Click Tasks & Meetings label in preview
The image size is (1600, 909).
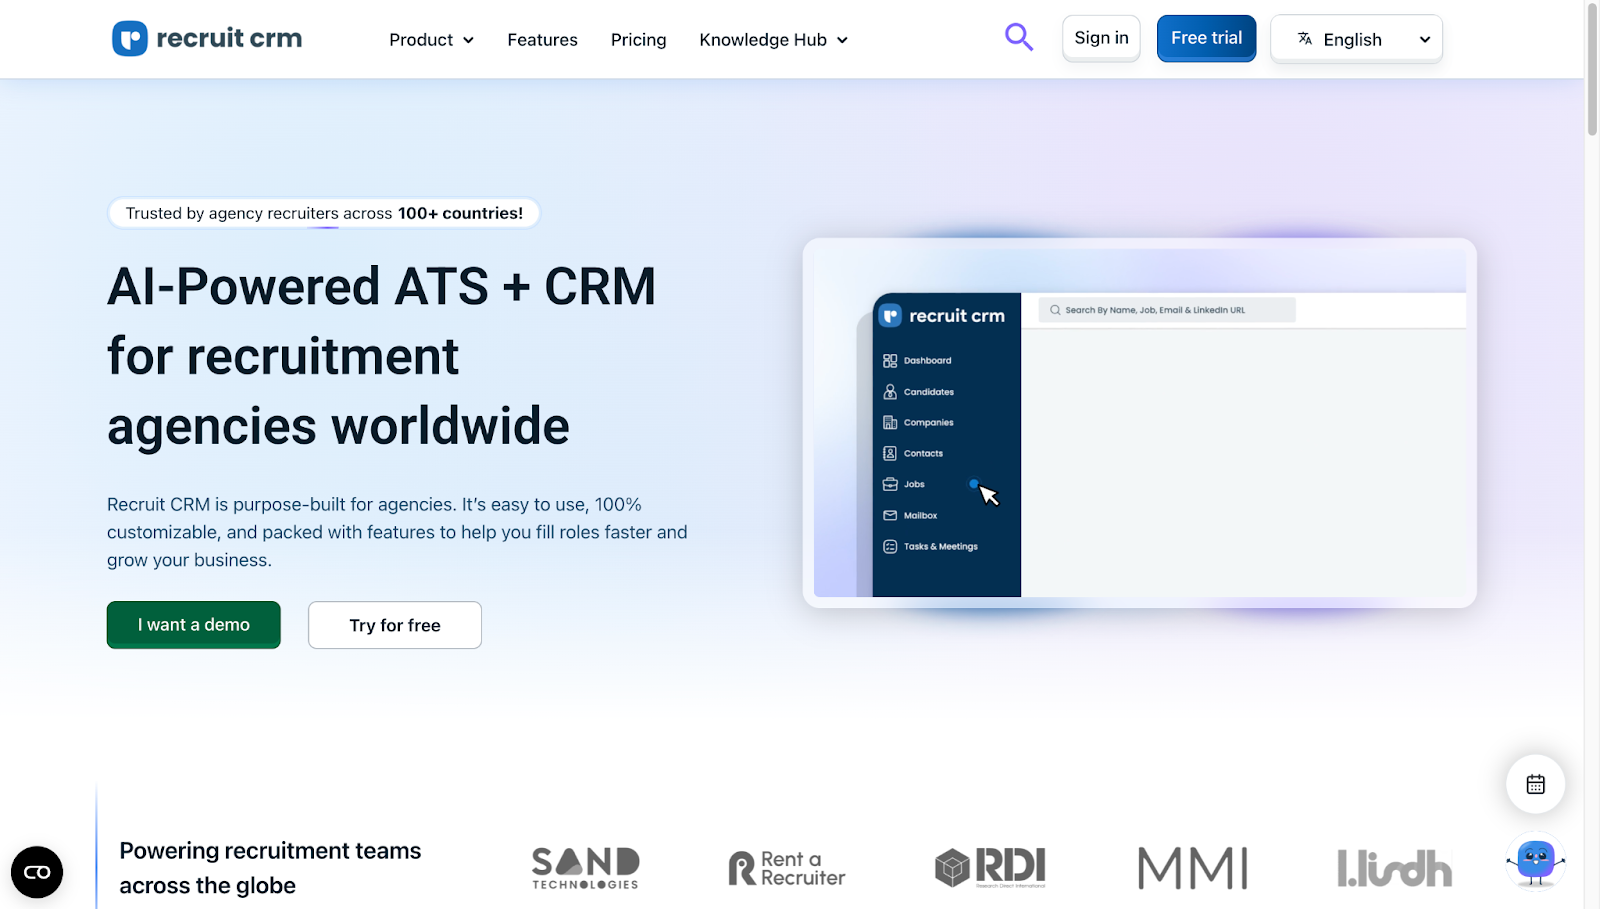point(941,547)
